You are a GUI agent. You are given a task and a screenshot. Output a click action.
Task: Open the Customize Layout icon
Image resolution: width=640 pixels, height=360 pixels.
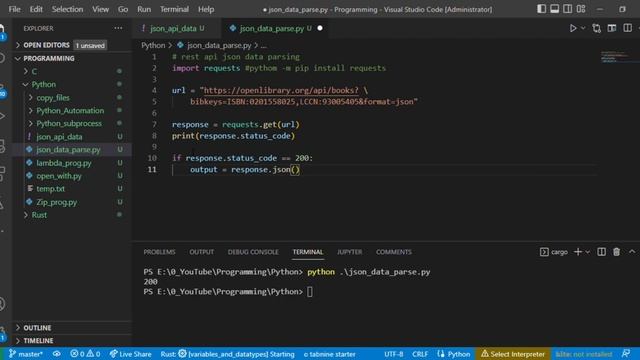581,9
